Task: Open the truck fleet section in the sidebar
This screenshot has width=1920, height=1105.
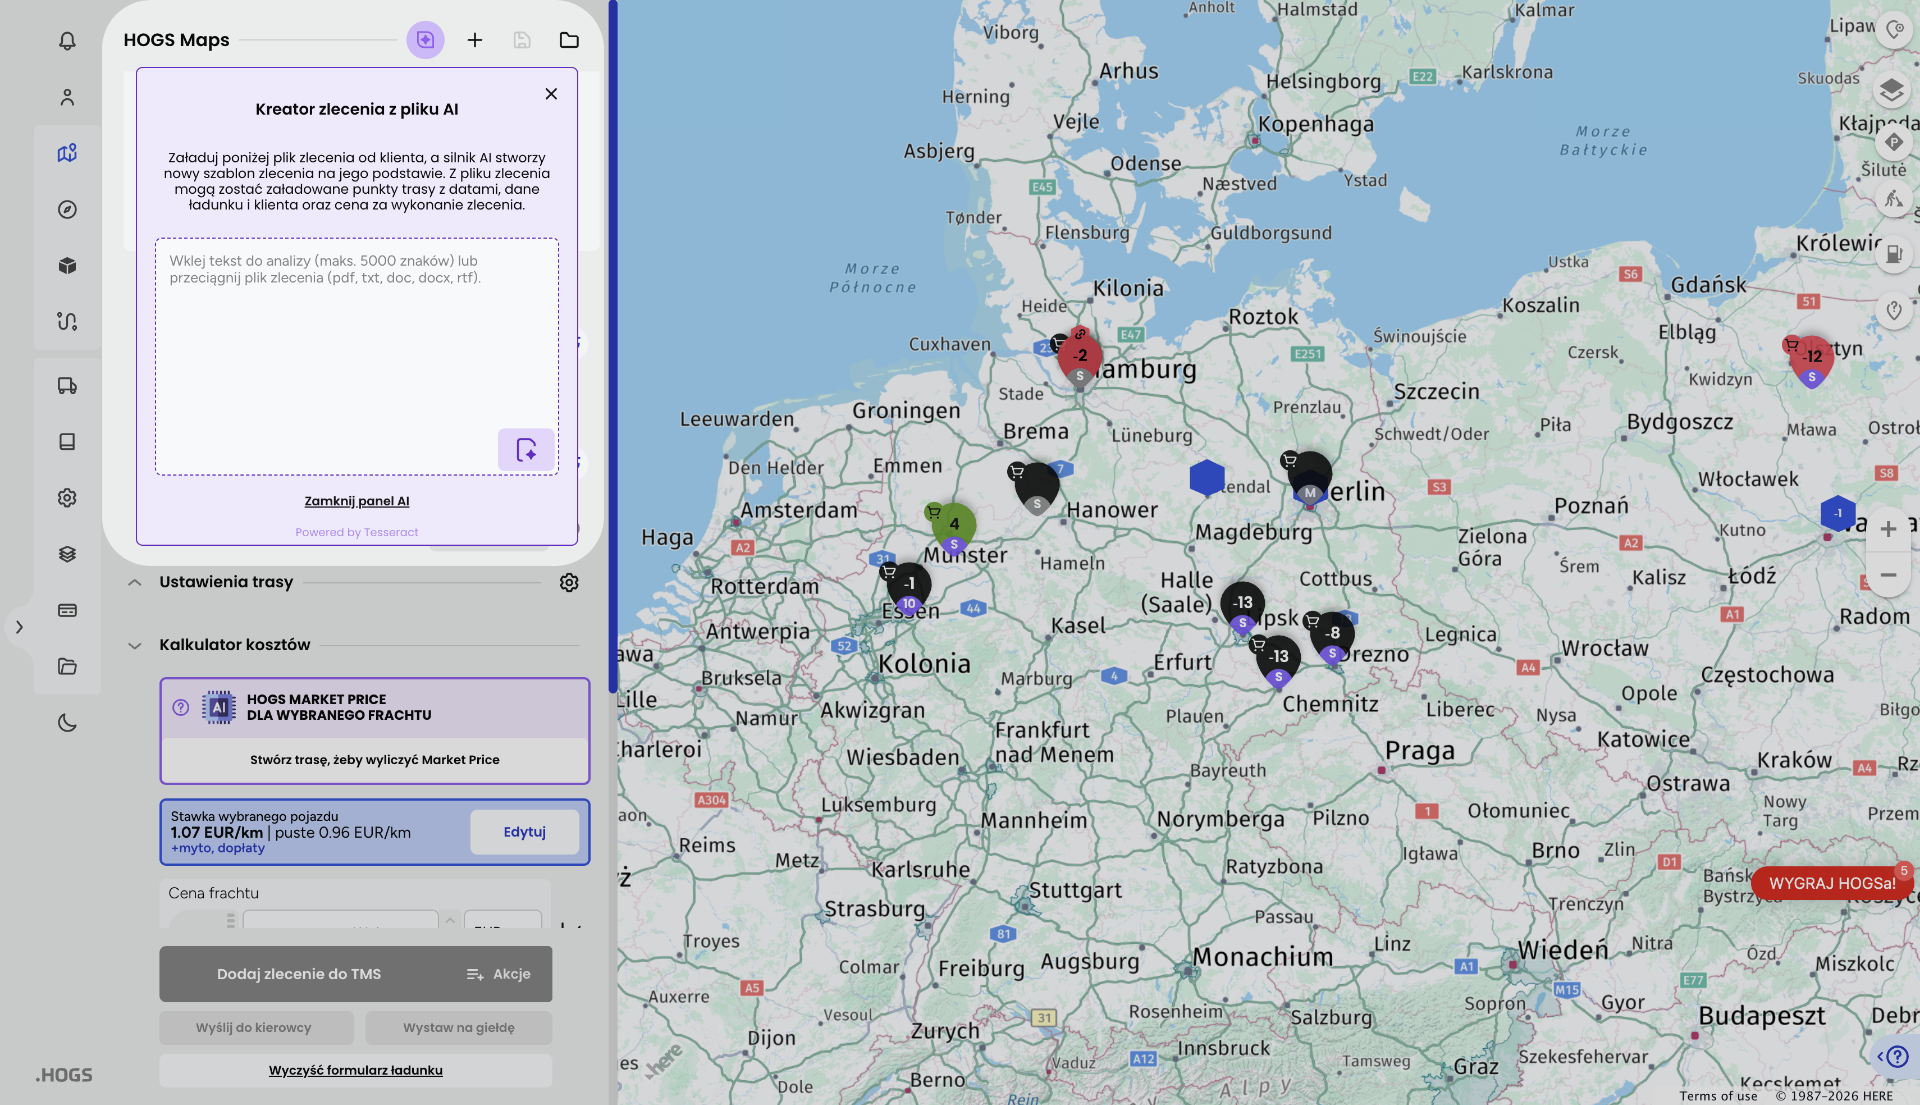Action: pos(67,386)
